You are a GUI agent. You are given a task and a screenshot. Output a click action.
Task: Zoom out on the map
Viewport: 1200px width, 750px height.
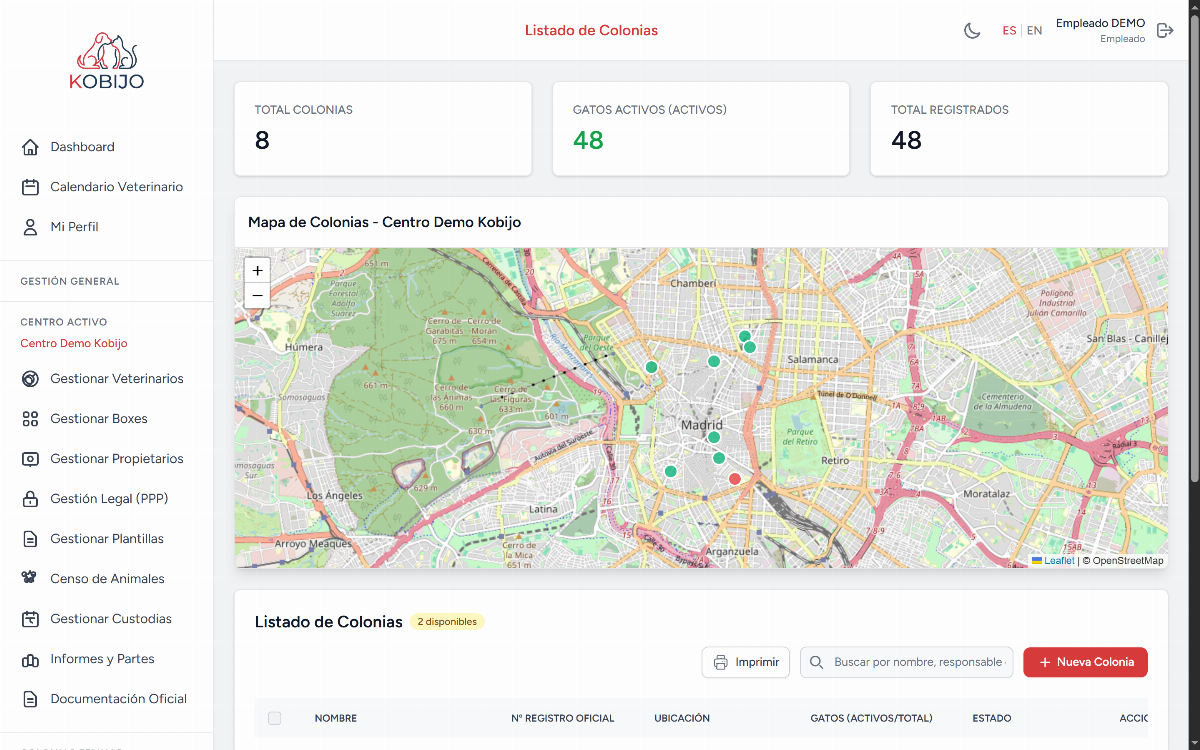coord(257,295)
